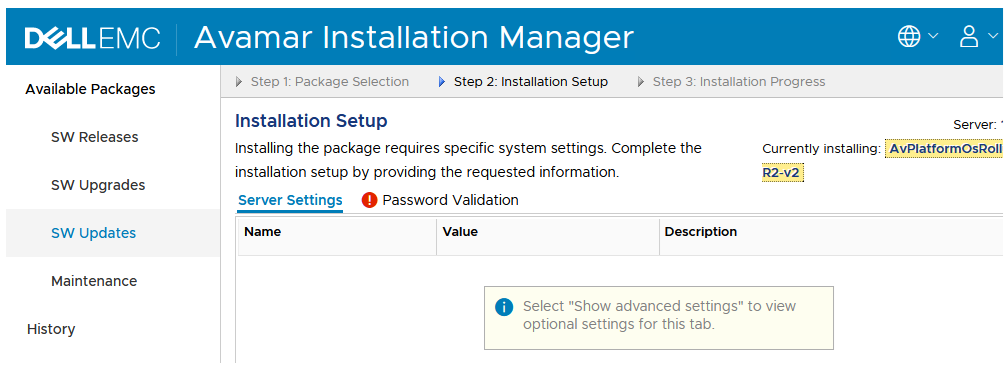Go to Step 3: Installation Progress
The height and width of the screenshot is (373, 1007).
739,82
